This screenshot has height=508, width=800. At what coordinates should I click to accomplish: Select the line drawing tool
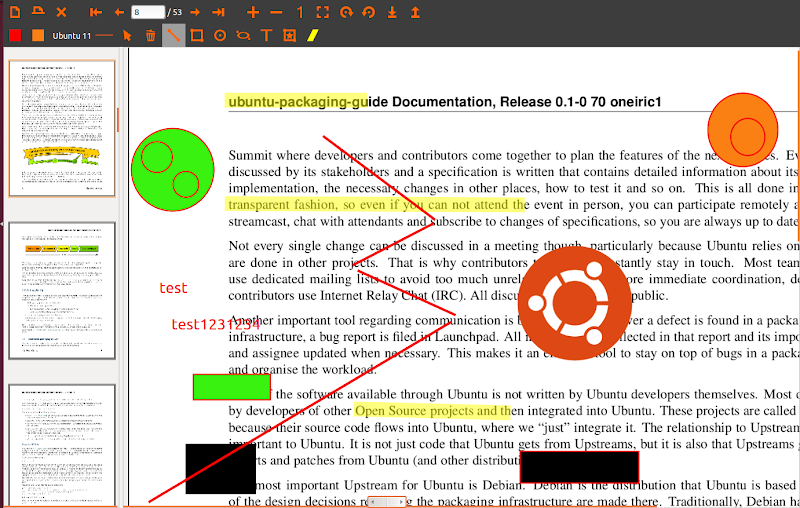(173, 35)
